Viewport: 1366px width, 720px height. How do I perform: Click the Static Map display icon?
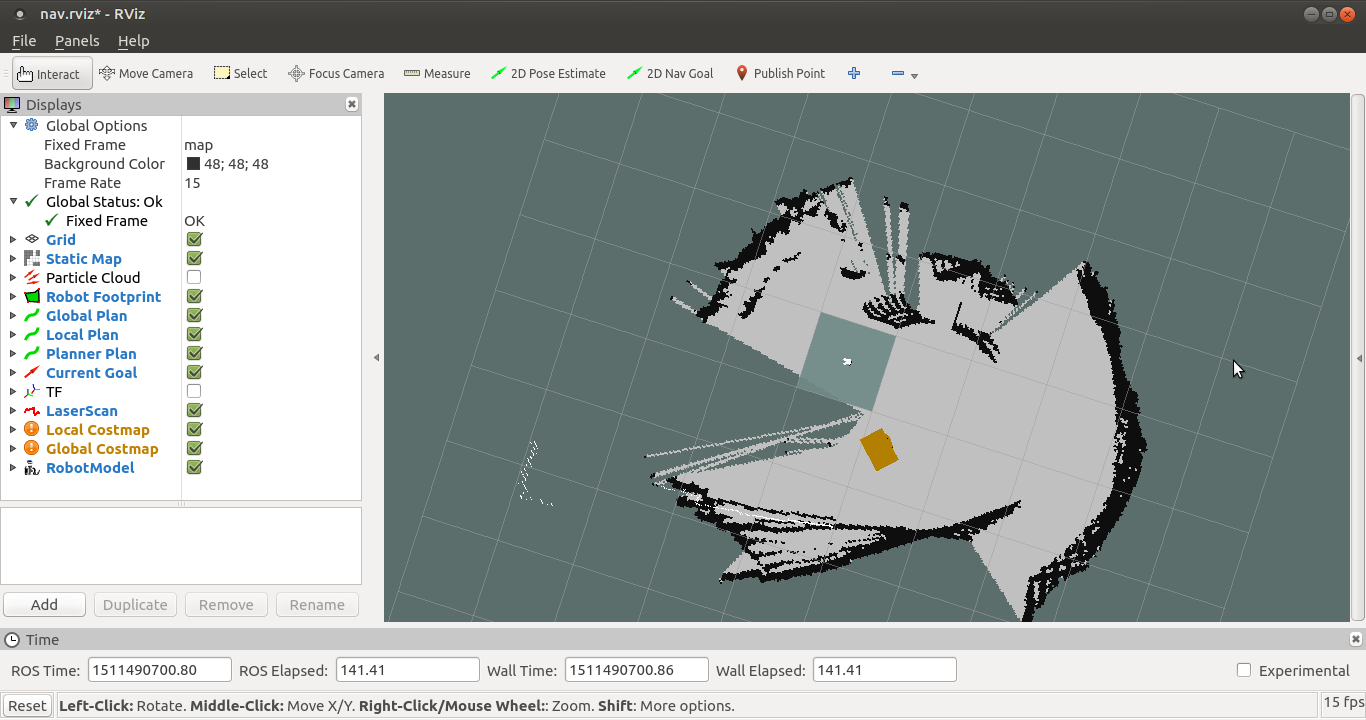point(31,258)
